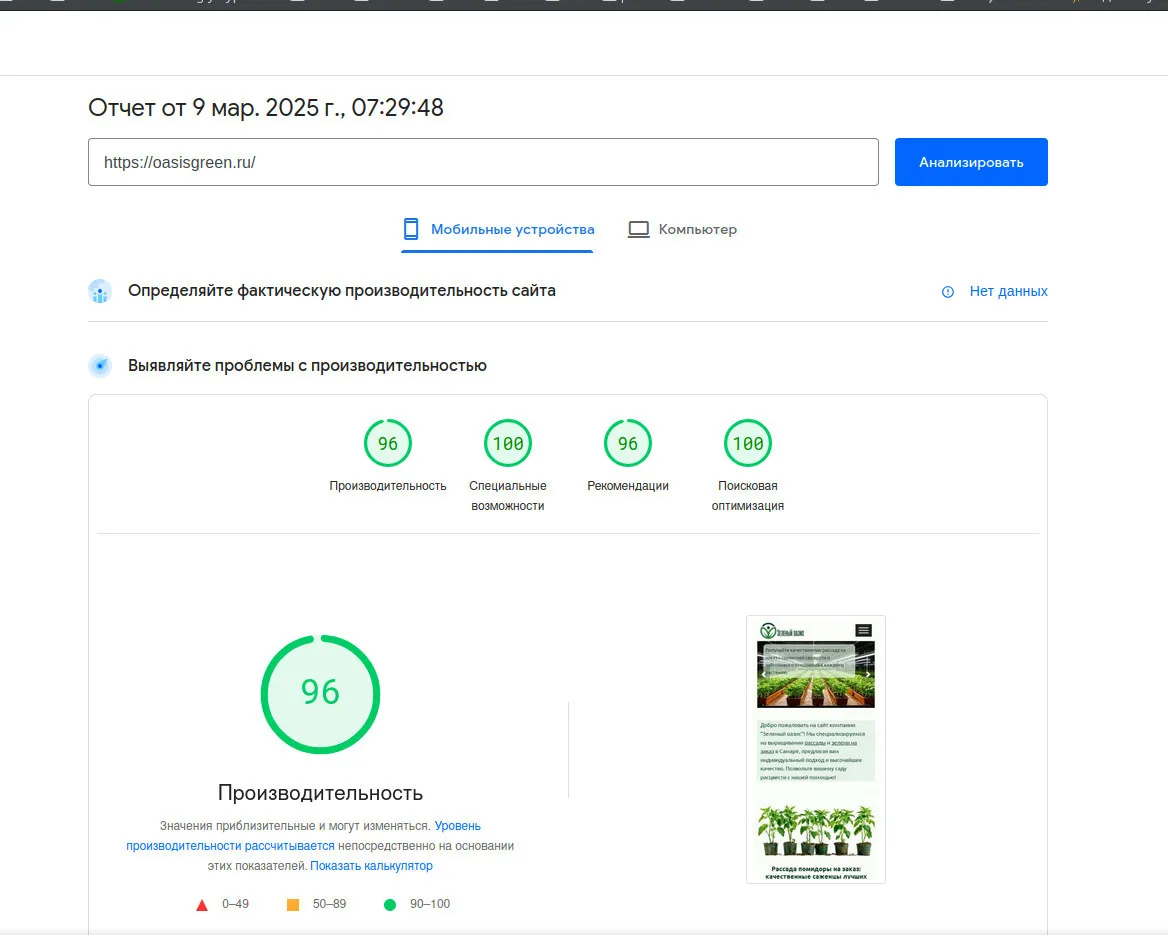Click the Специальные возможности label

508,495
